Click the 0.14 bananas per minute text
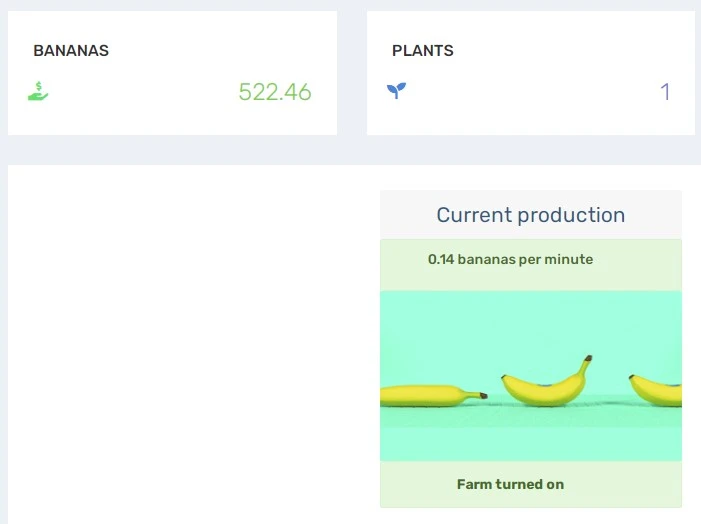Image resolution: width=701 pixels, height=524 pixels. 510,259
